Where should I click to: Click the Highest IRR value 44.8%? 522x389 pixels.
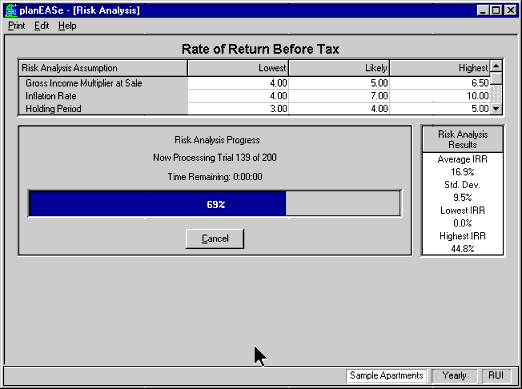[462, 249]
